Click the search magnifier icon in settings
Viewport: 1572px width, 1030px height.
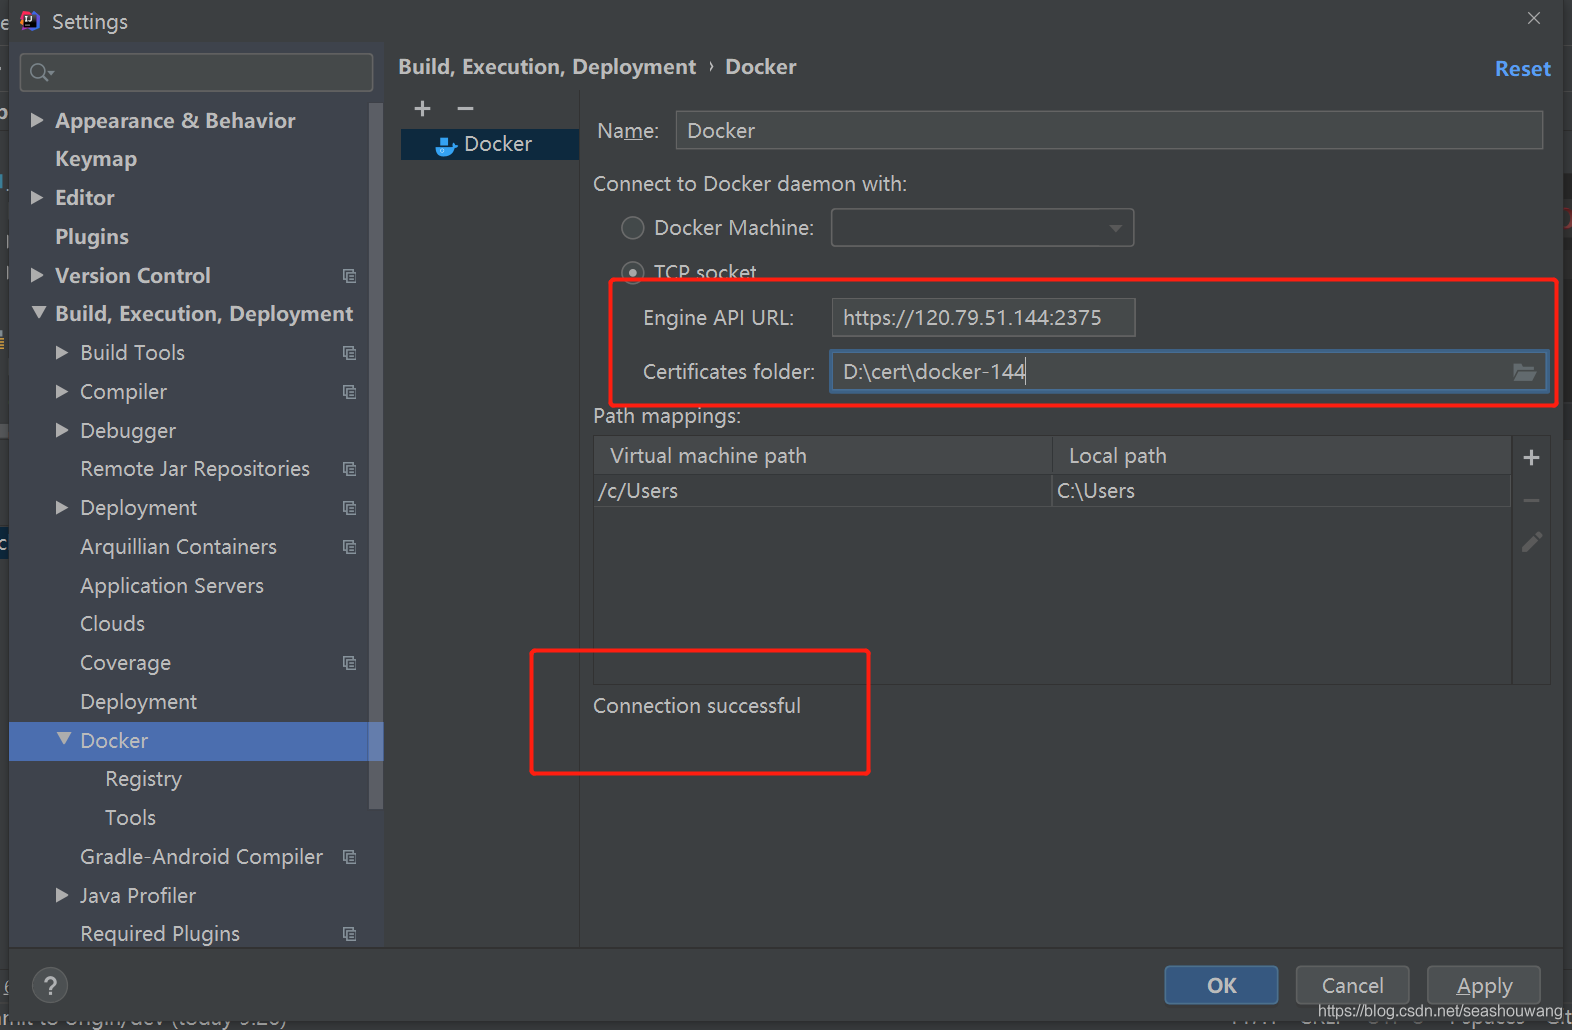click(40, 72)
